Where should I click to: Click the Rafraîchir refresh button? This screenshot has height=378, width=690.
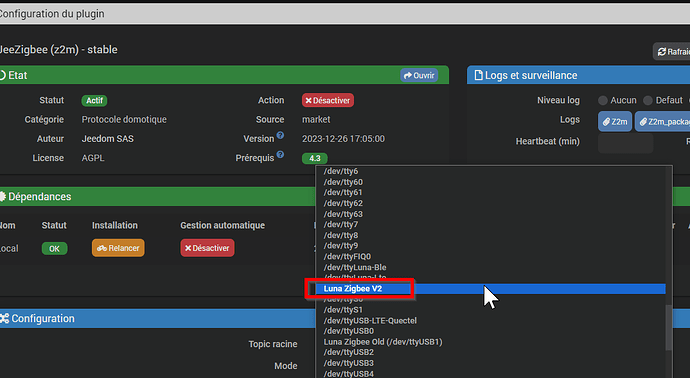(672, 51)
